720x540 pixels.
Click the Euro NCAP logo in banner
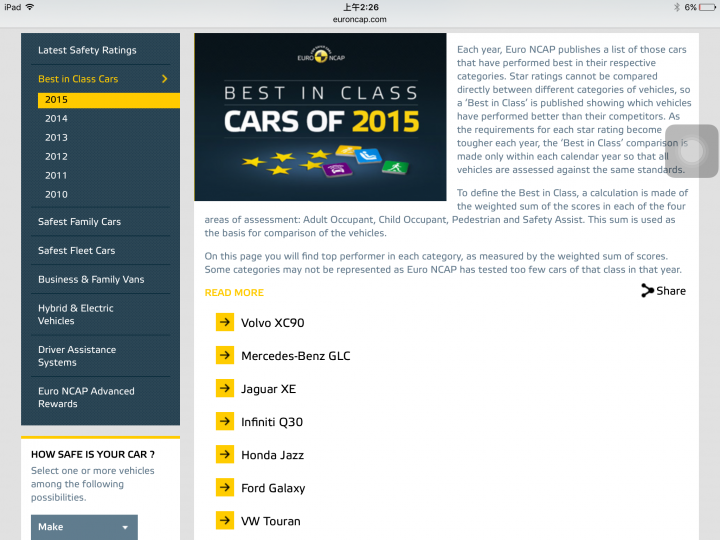pyautogui.click(x=321, y=56)
